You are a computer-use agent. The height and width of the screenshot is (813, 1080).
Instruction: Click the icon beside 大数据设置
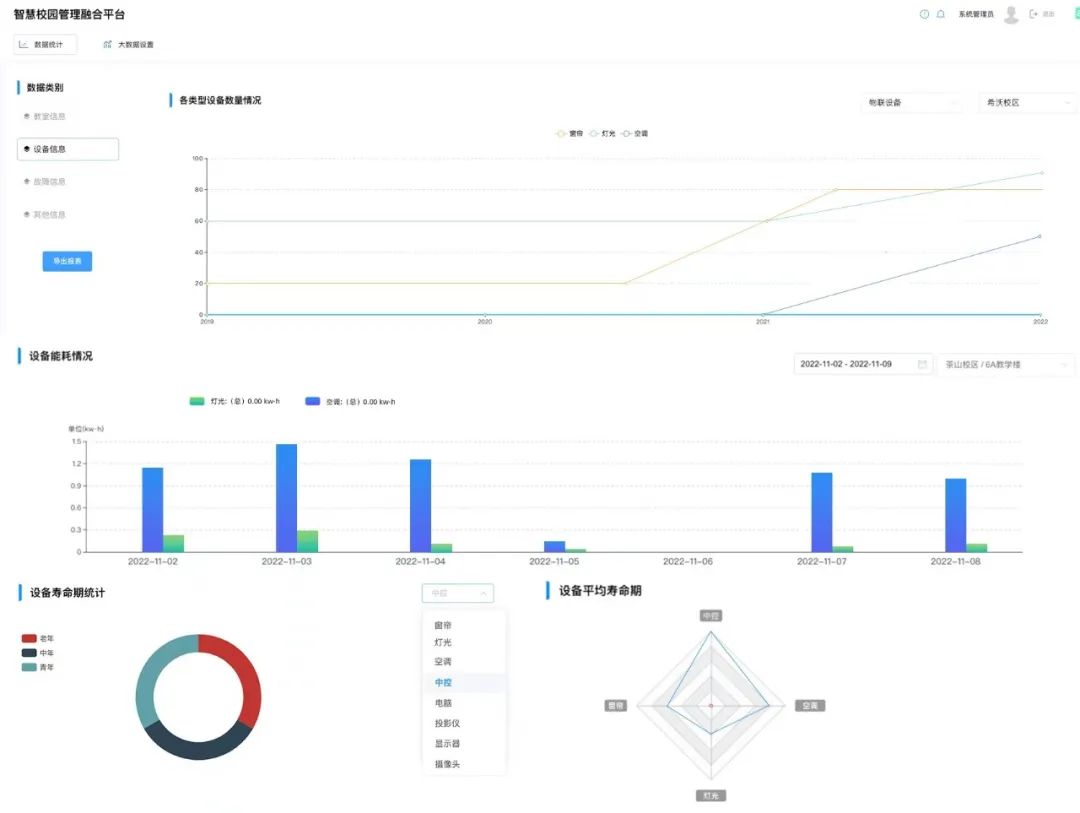tap(107, 44)
